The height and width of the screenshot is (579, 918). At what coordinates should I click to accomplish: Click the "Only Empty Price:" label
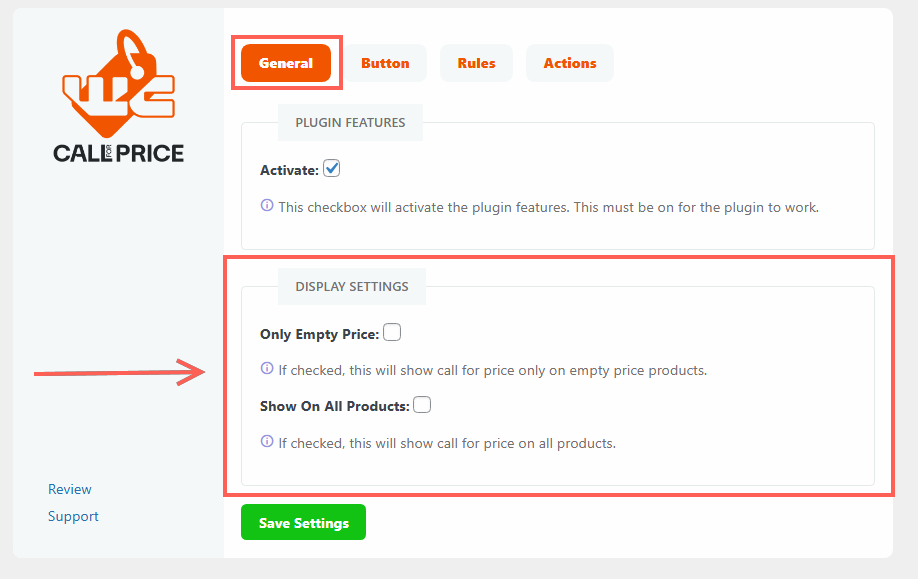[x=320, y=334]
